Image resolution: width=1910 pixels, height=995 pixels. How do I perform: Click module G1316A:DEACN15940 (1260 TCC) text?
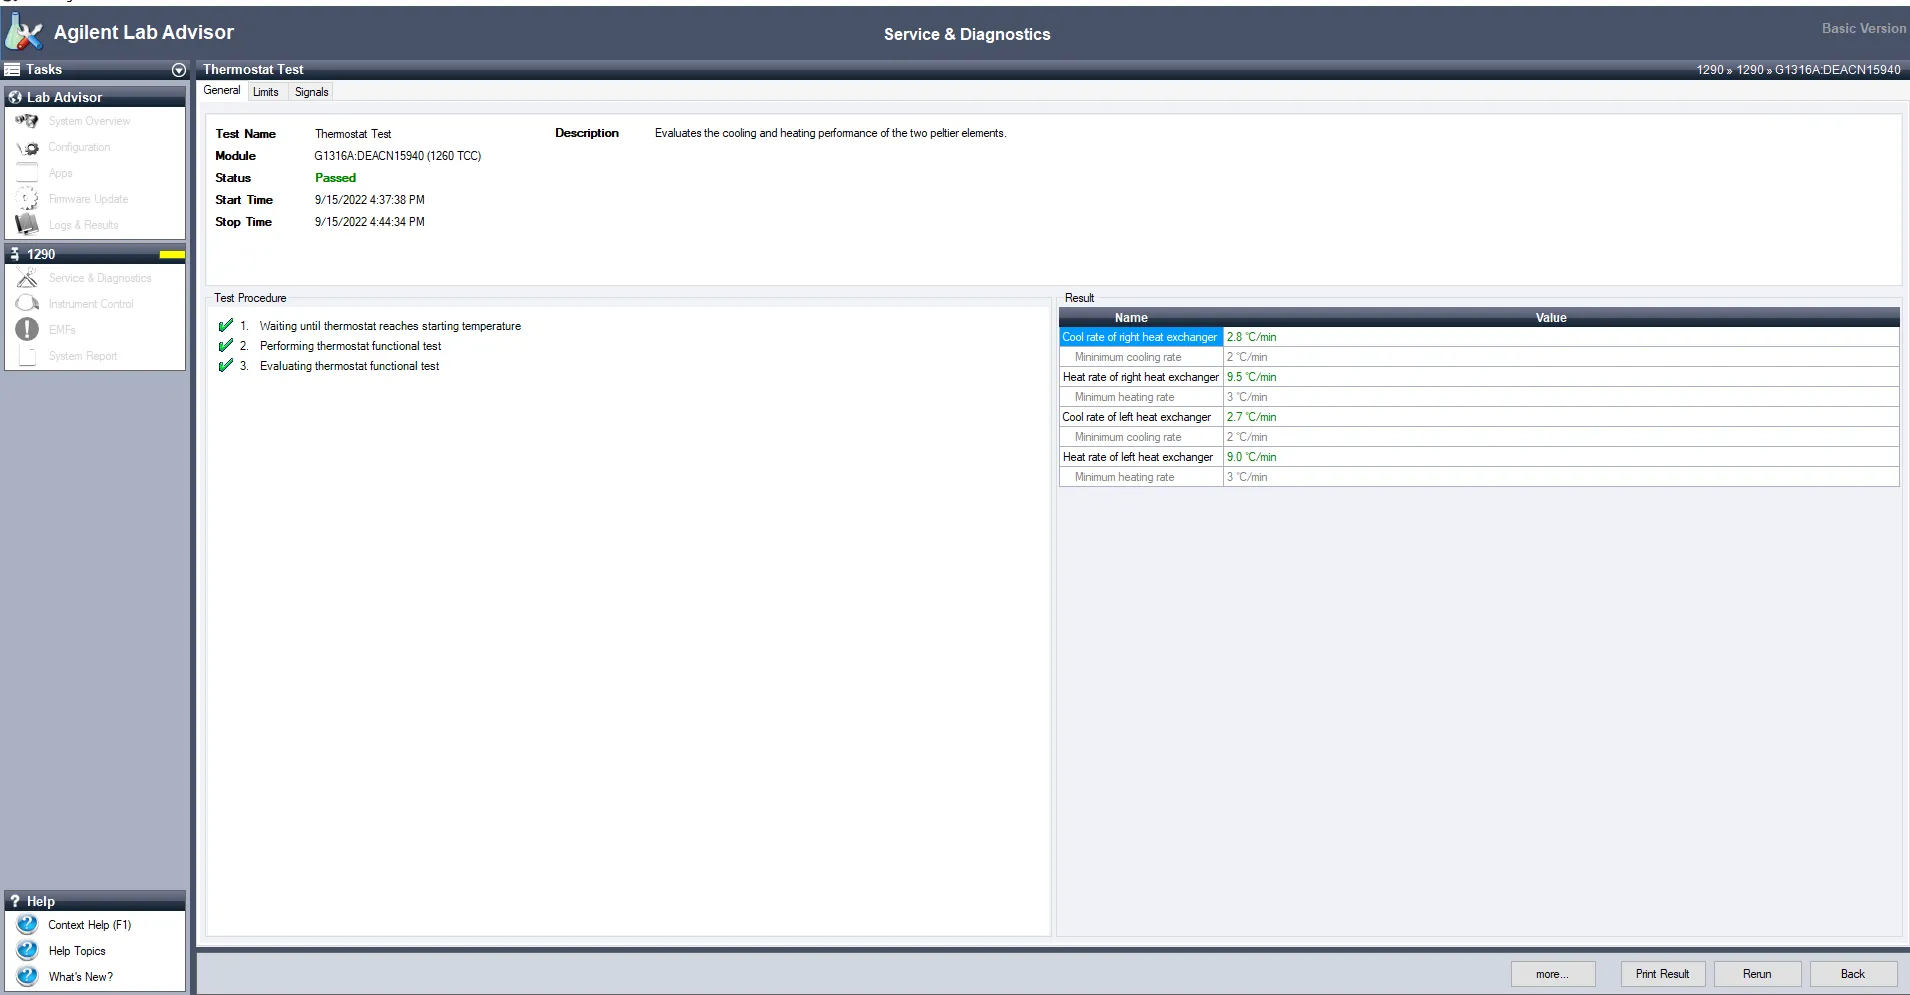tap(398, 156)
